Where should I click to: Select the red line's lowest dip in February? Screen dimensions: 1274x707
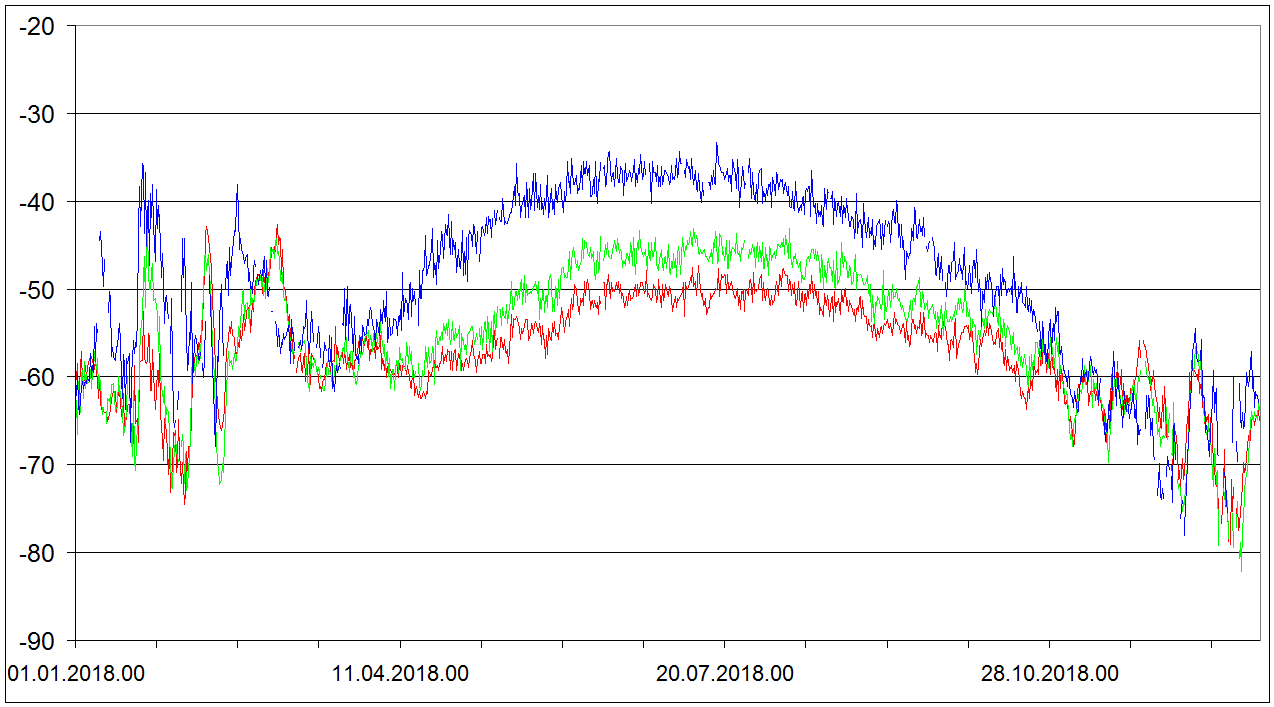point(184,502)
